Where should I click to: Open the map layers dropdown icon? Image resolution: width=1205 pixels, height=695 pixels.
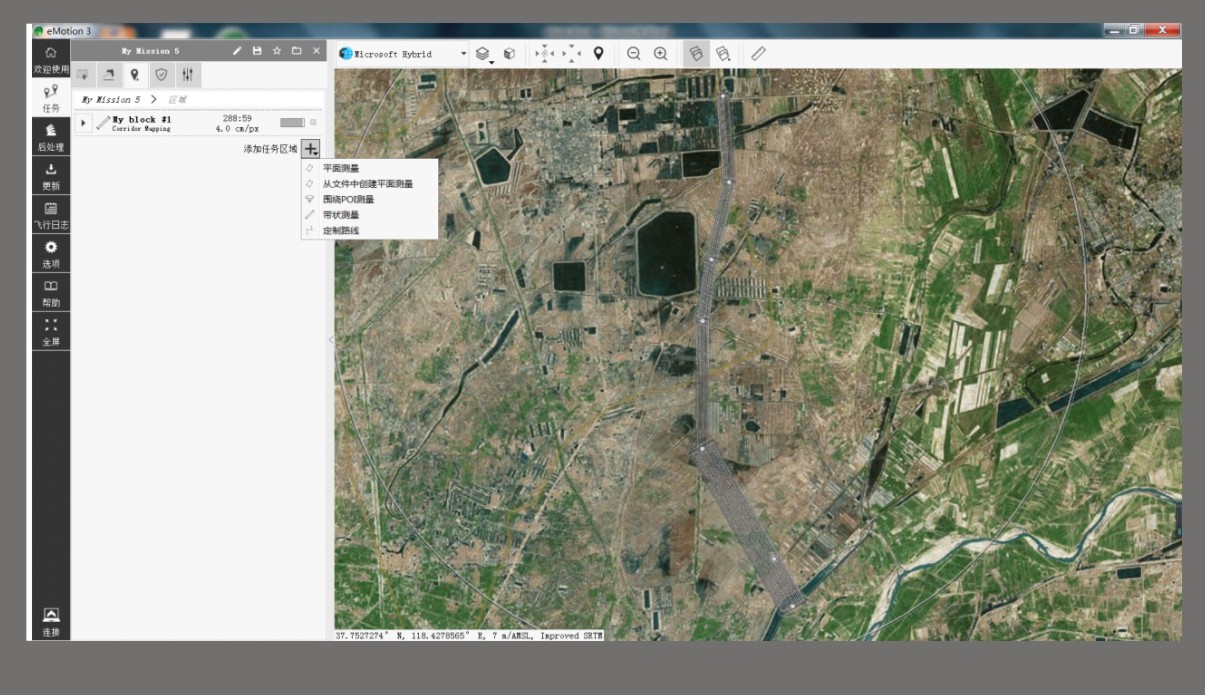(483, 54)
